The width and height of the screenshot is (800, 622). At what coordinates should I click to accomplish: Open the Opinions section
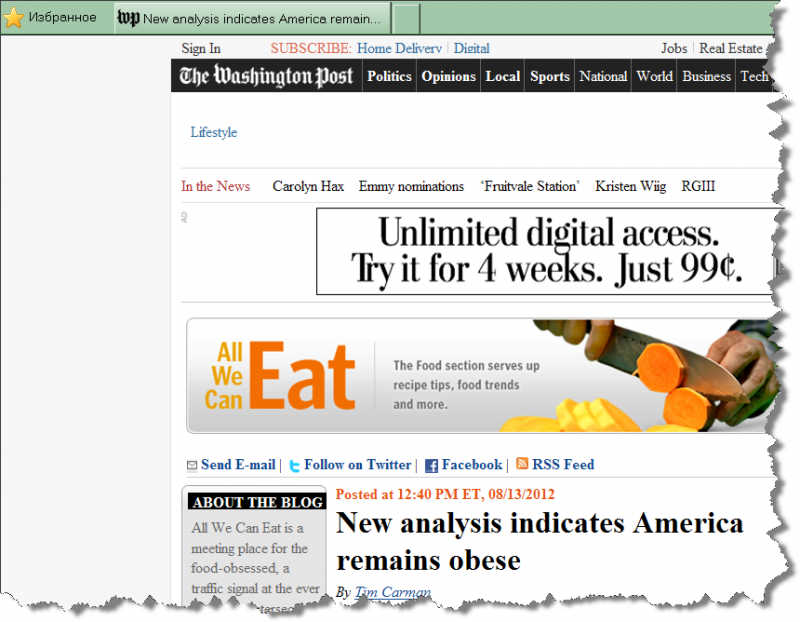point(448,76)
